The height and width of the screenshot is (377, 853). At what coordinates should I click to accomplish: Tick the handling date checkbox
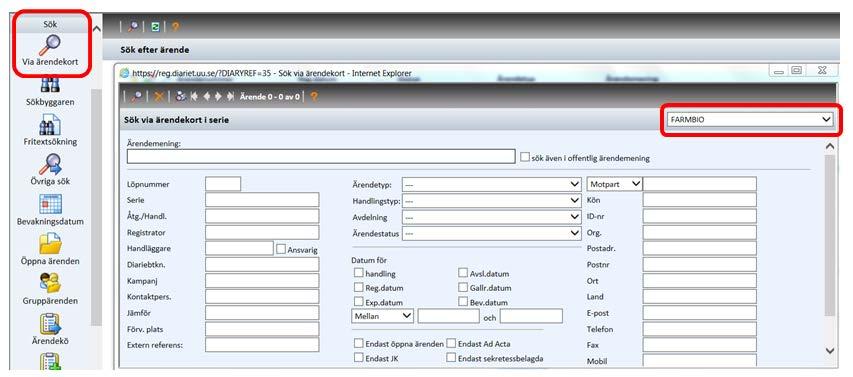[x=359, y=273]
